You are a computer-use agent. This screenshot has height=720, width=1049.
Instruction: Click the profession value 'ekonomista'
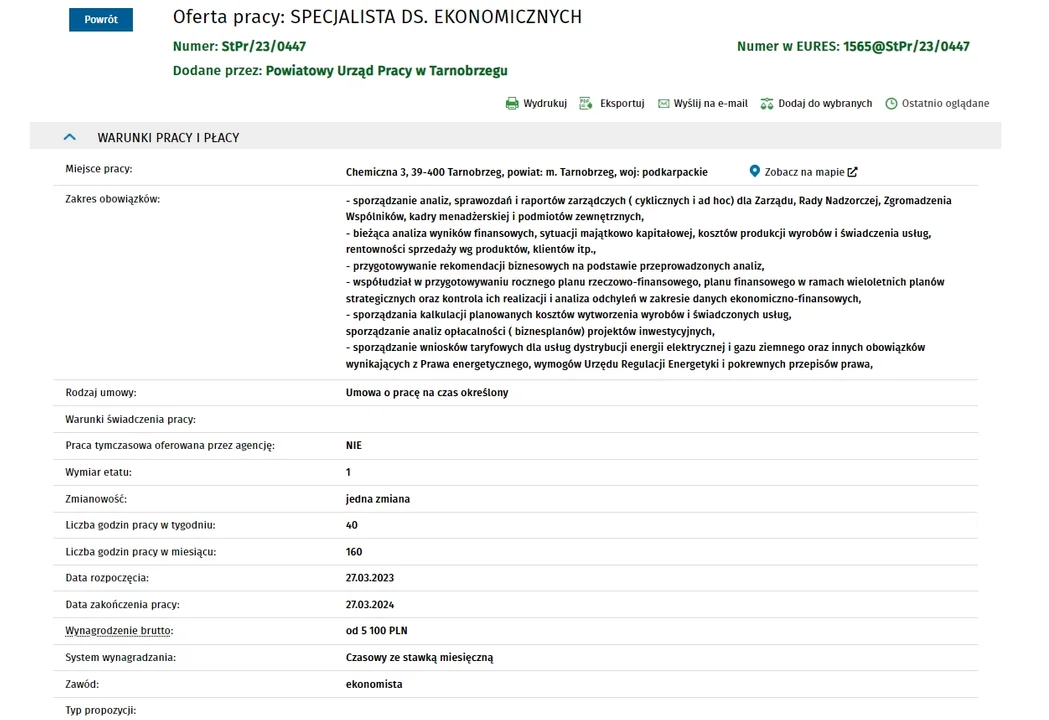374,684
